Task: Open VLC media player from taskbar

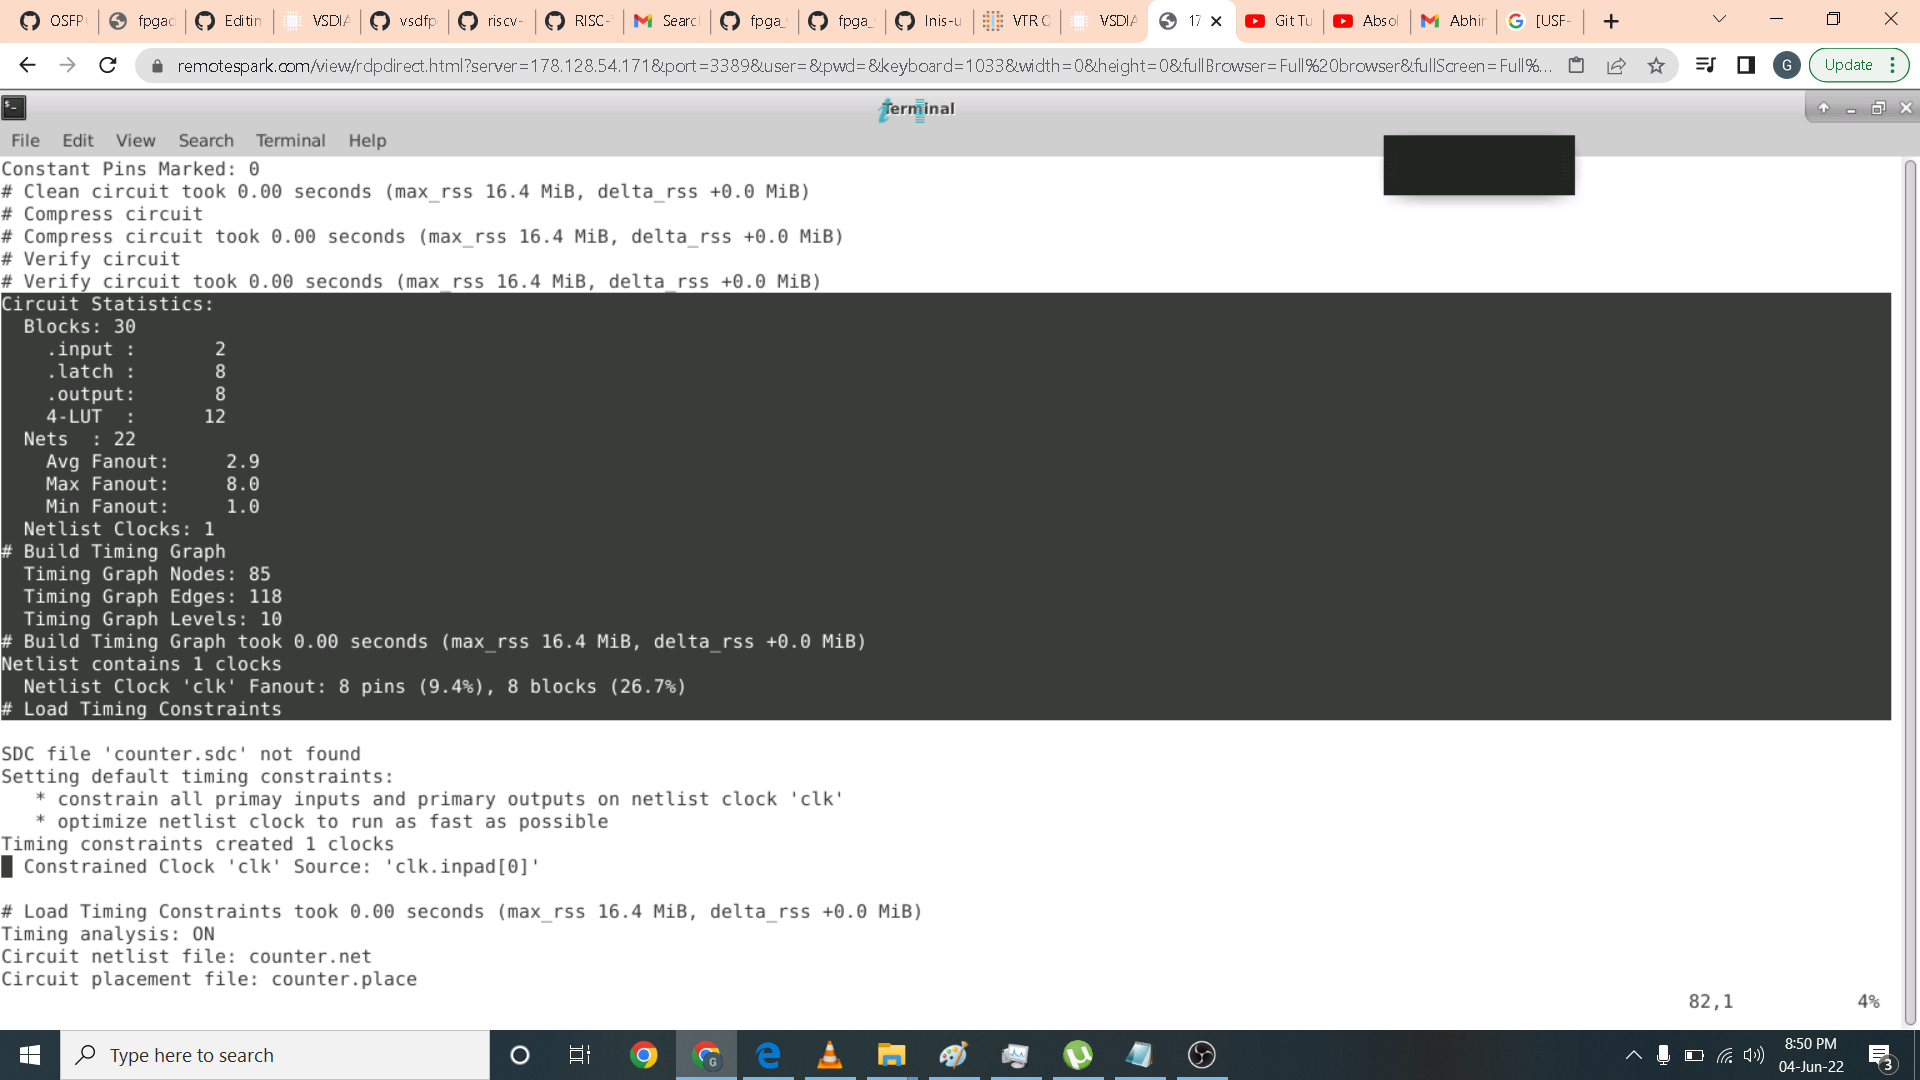Action: tap(829, 1055)
